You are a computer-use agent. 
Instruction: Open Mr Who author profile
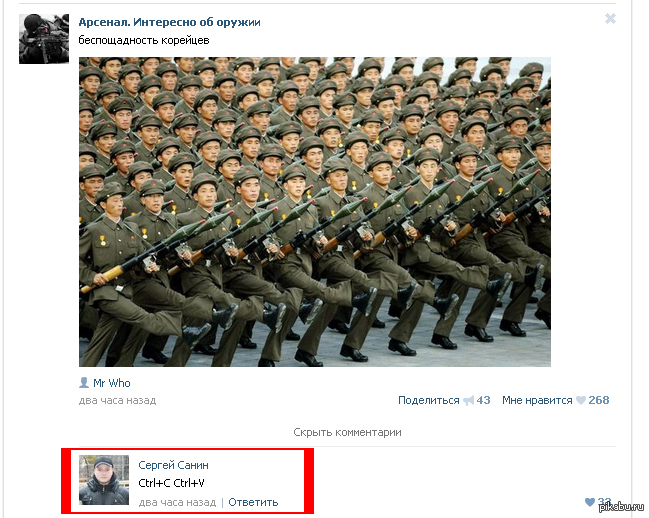click(x=112, y=383)
